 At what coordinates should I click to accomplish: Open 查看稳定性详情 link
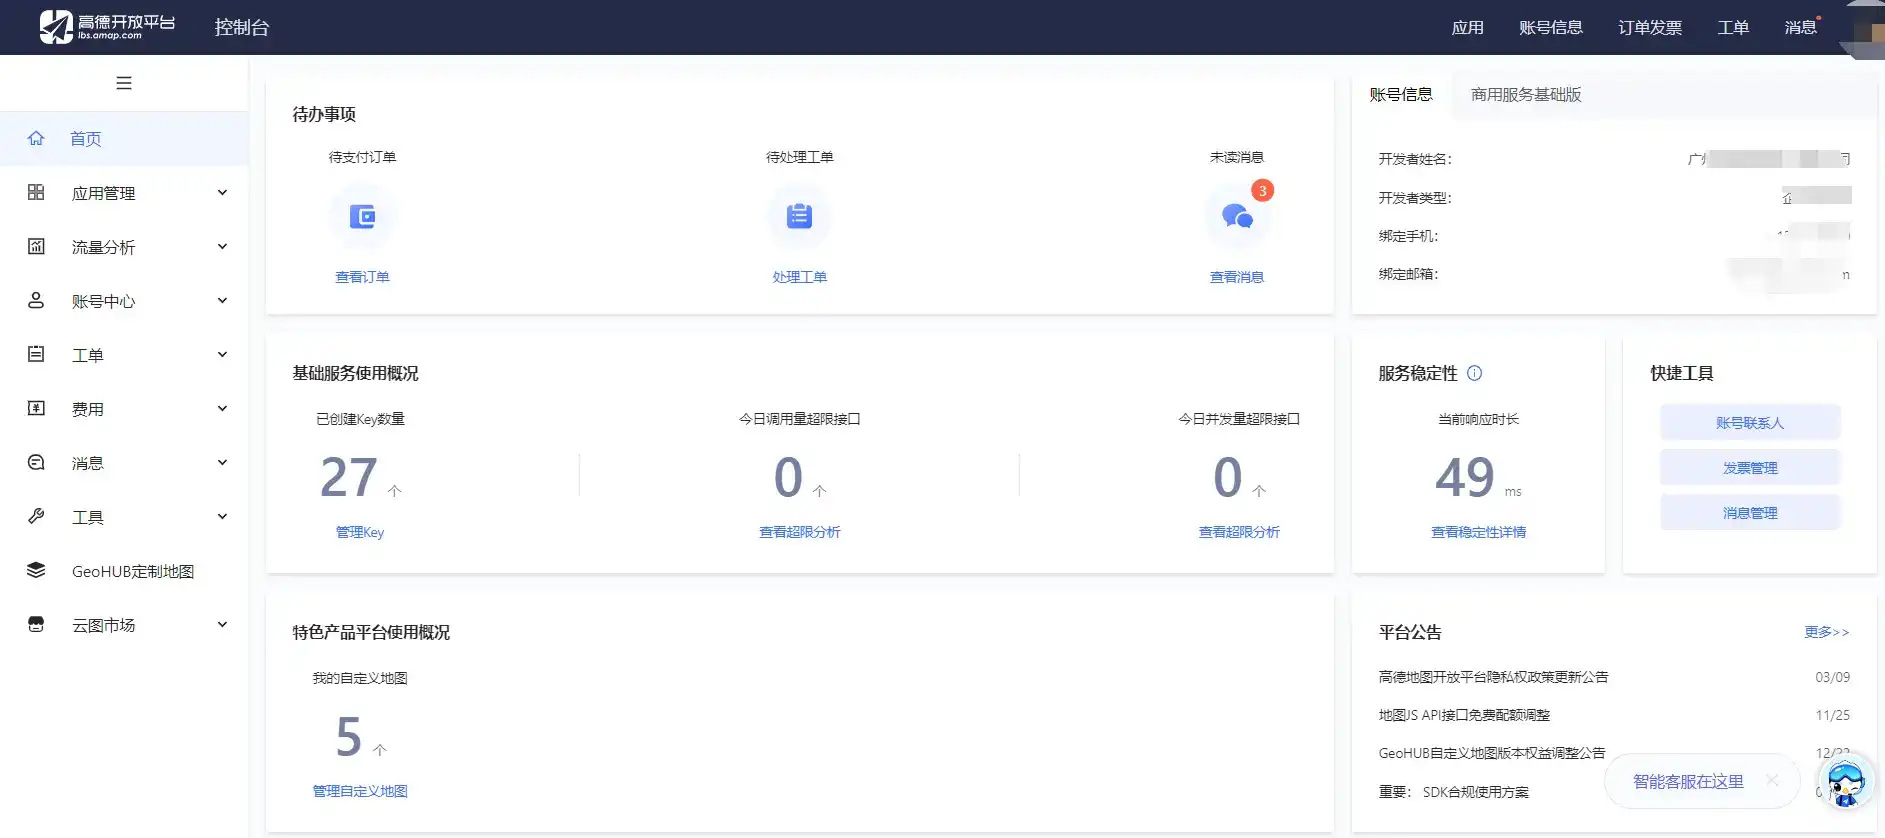click(x=1478, y=532)
